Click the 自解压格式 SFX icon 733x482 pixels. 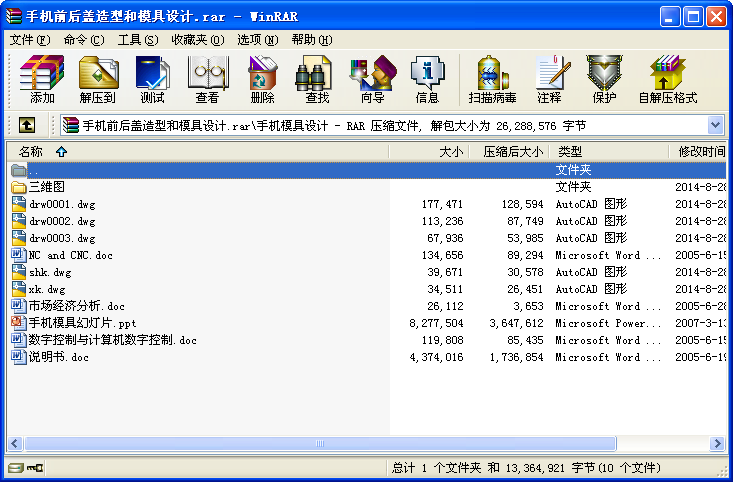click(667, 79)
